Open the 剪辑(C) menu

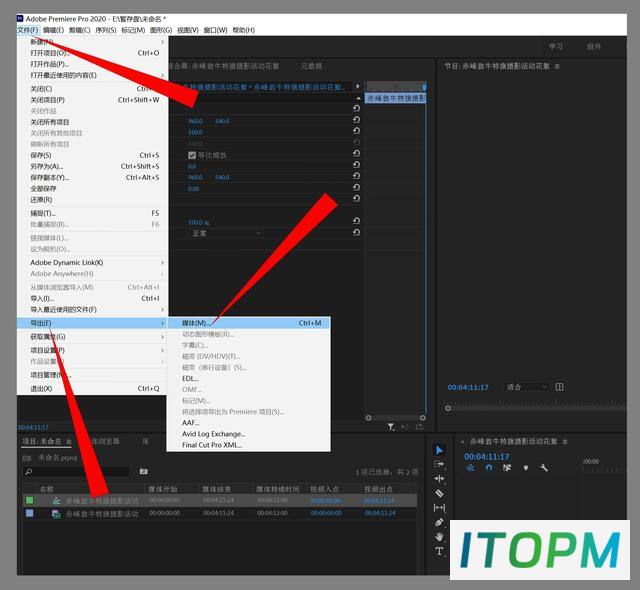[x=80, y=30]
